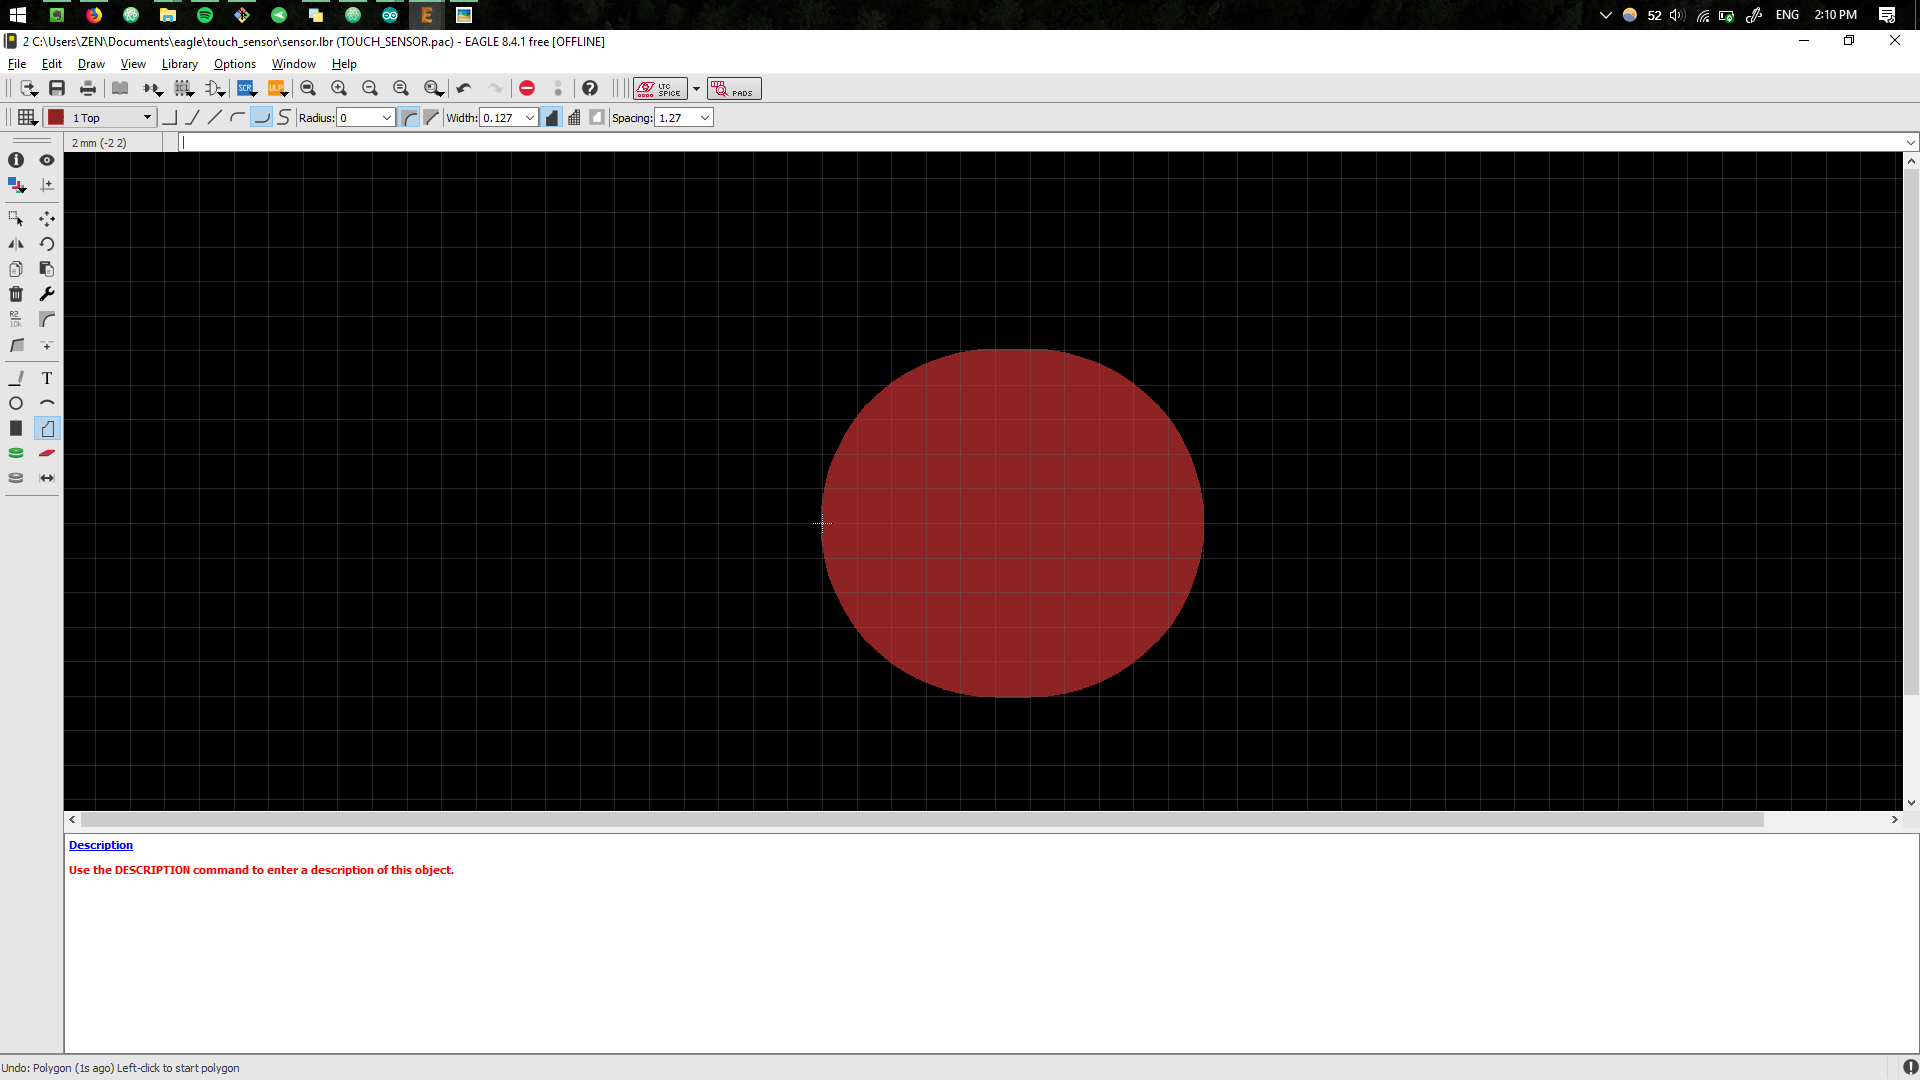
Task: Select the Paste tool
Action: pyautogui.click(x=47, y=269)
